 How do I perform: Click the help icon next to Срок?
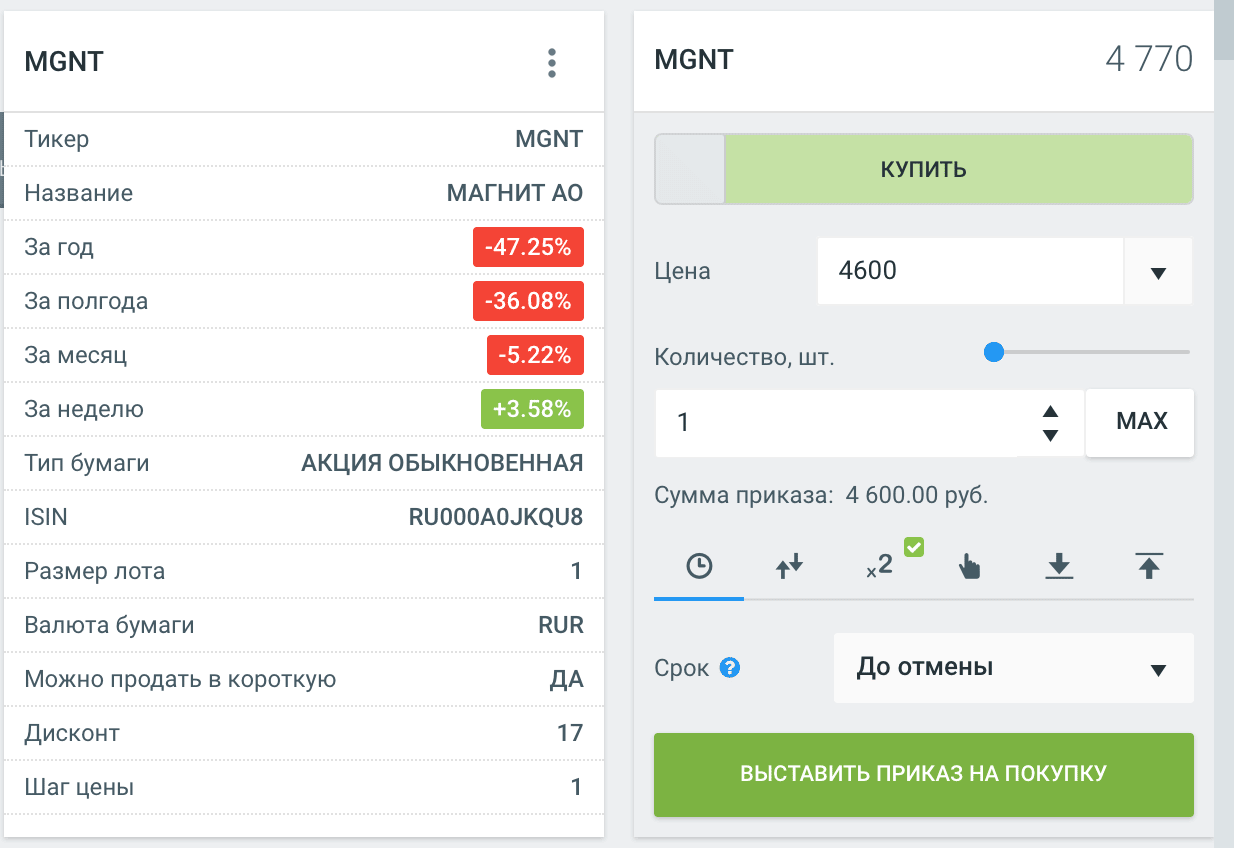coord(730,668)
